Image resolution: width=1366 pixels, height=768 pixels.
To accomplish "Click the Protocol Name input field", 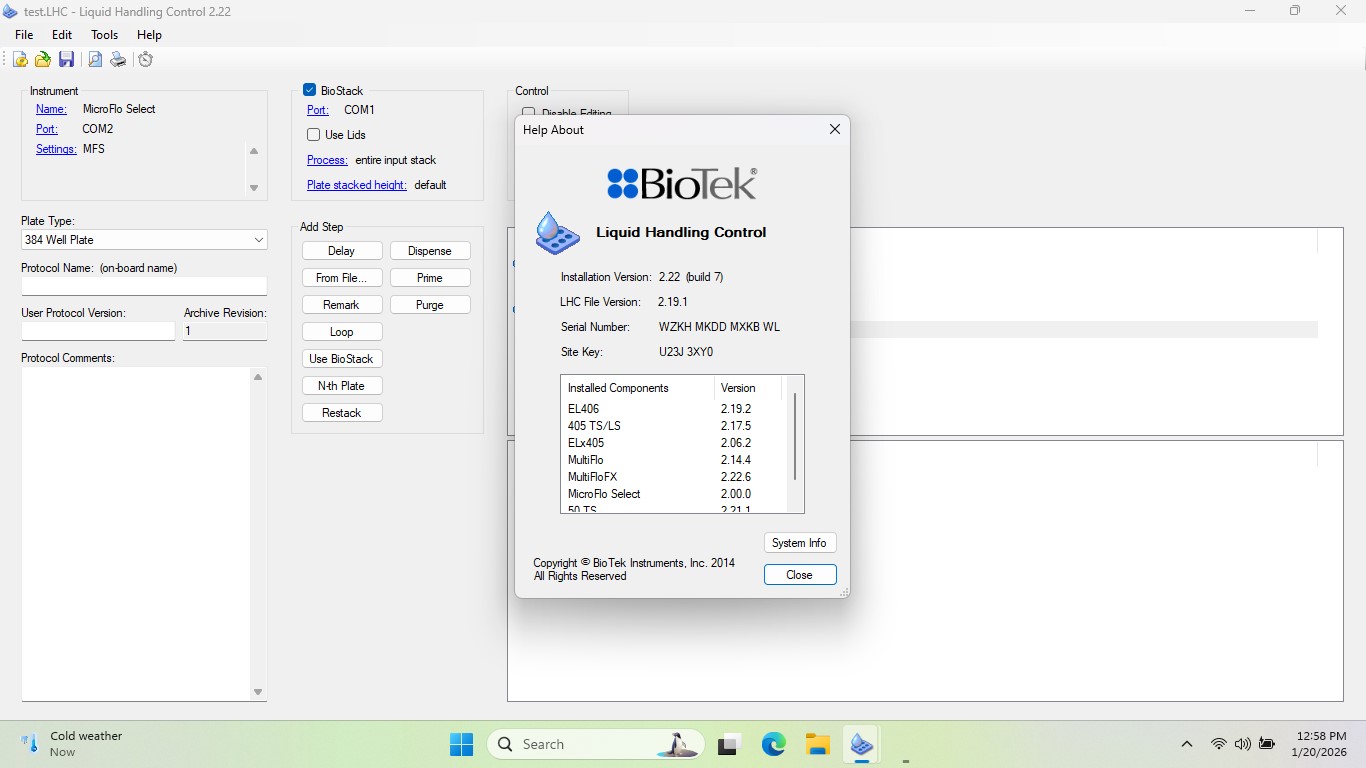I will pyautogui.click(x=144, y=286).
